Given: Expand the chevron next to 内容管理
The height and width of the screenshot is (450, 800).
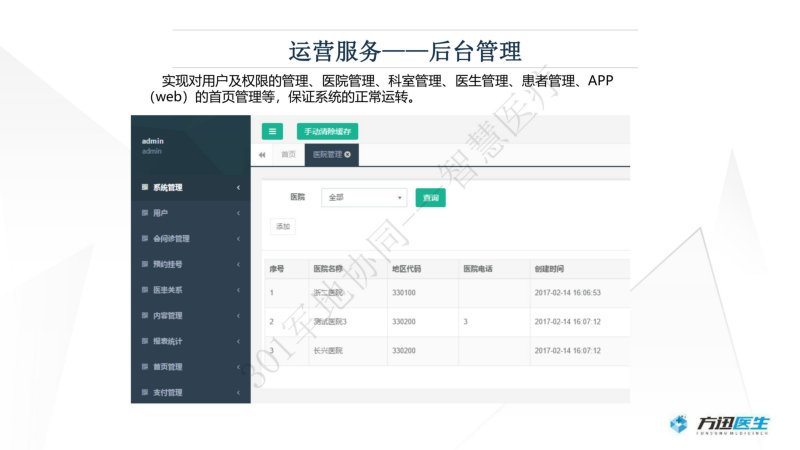Looking at the screenshot, I should (x=238, y=315).
